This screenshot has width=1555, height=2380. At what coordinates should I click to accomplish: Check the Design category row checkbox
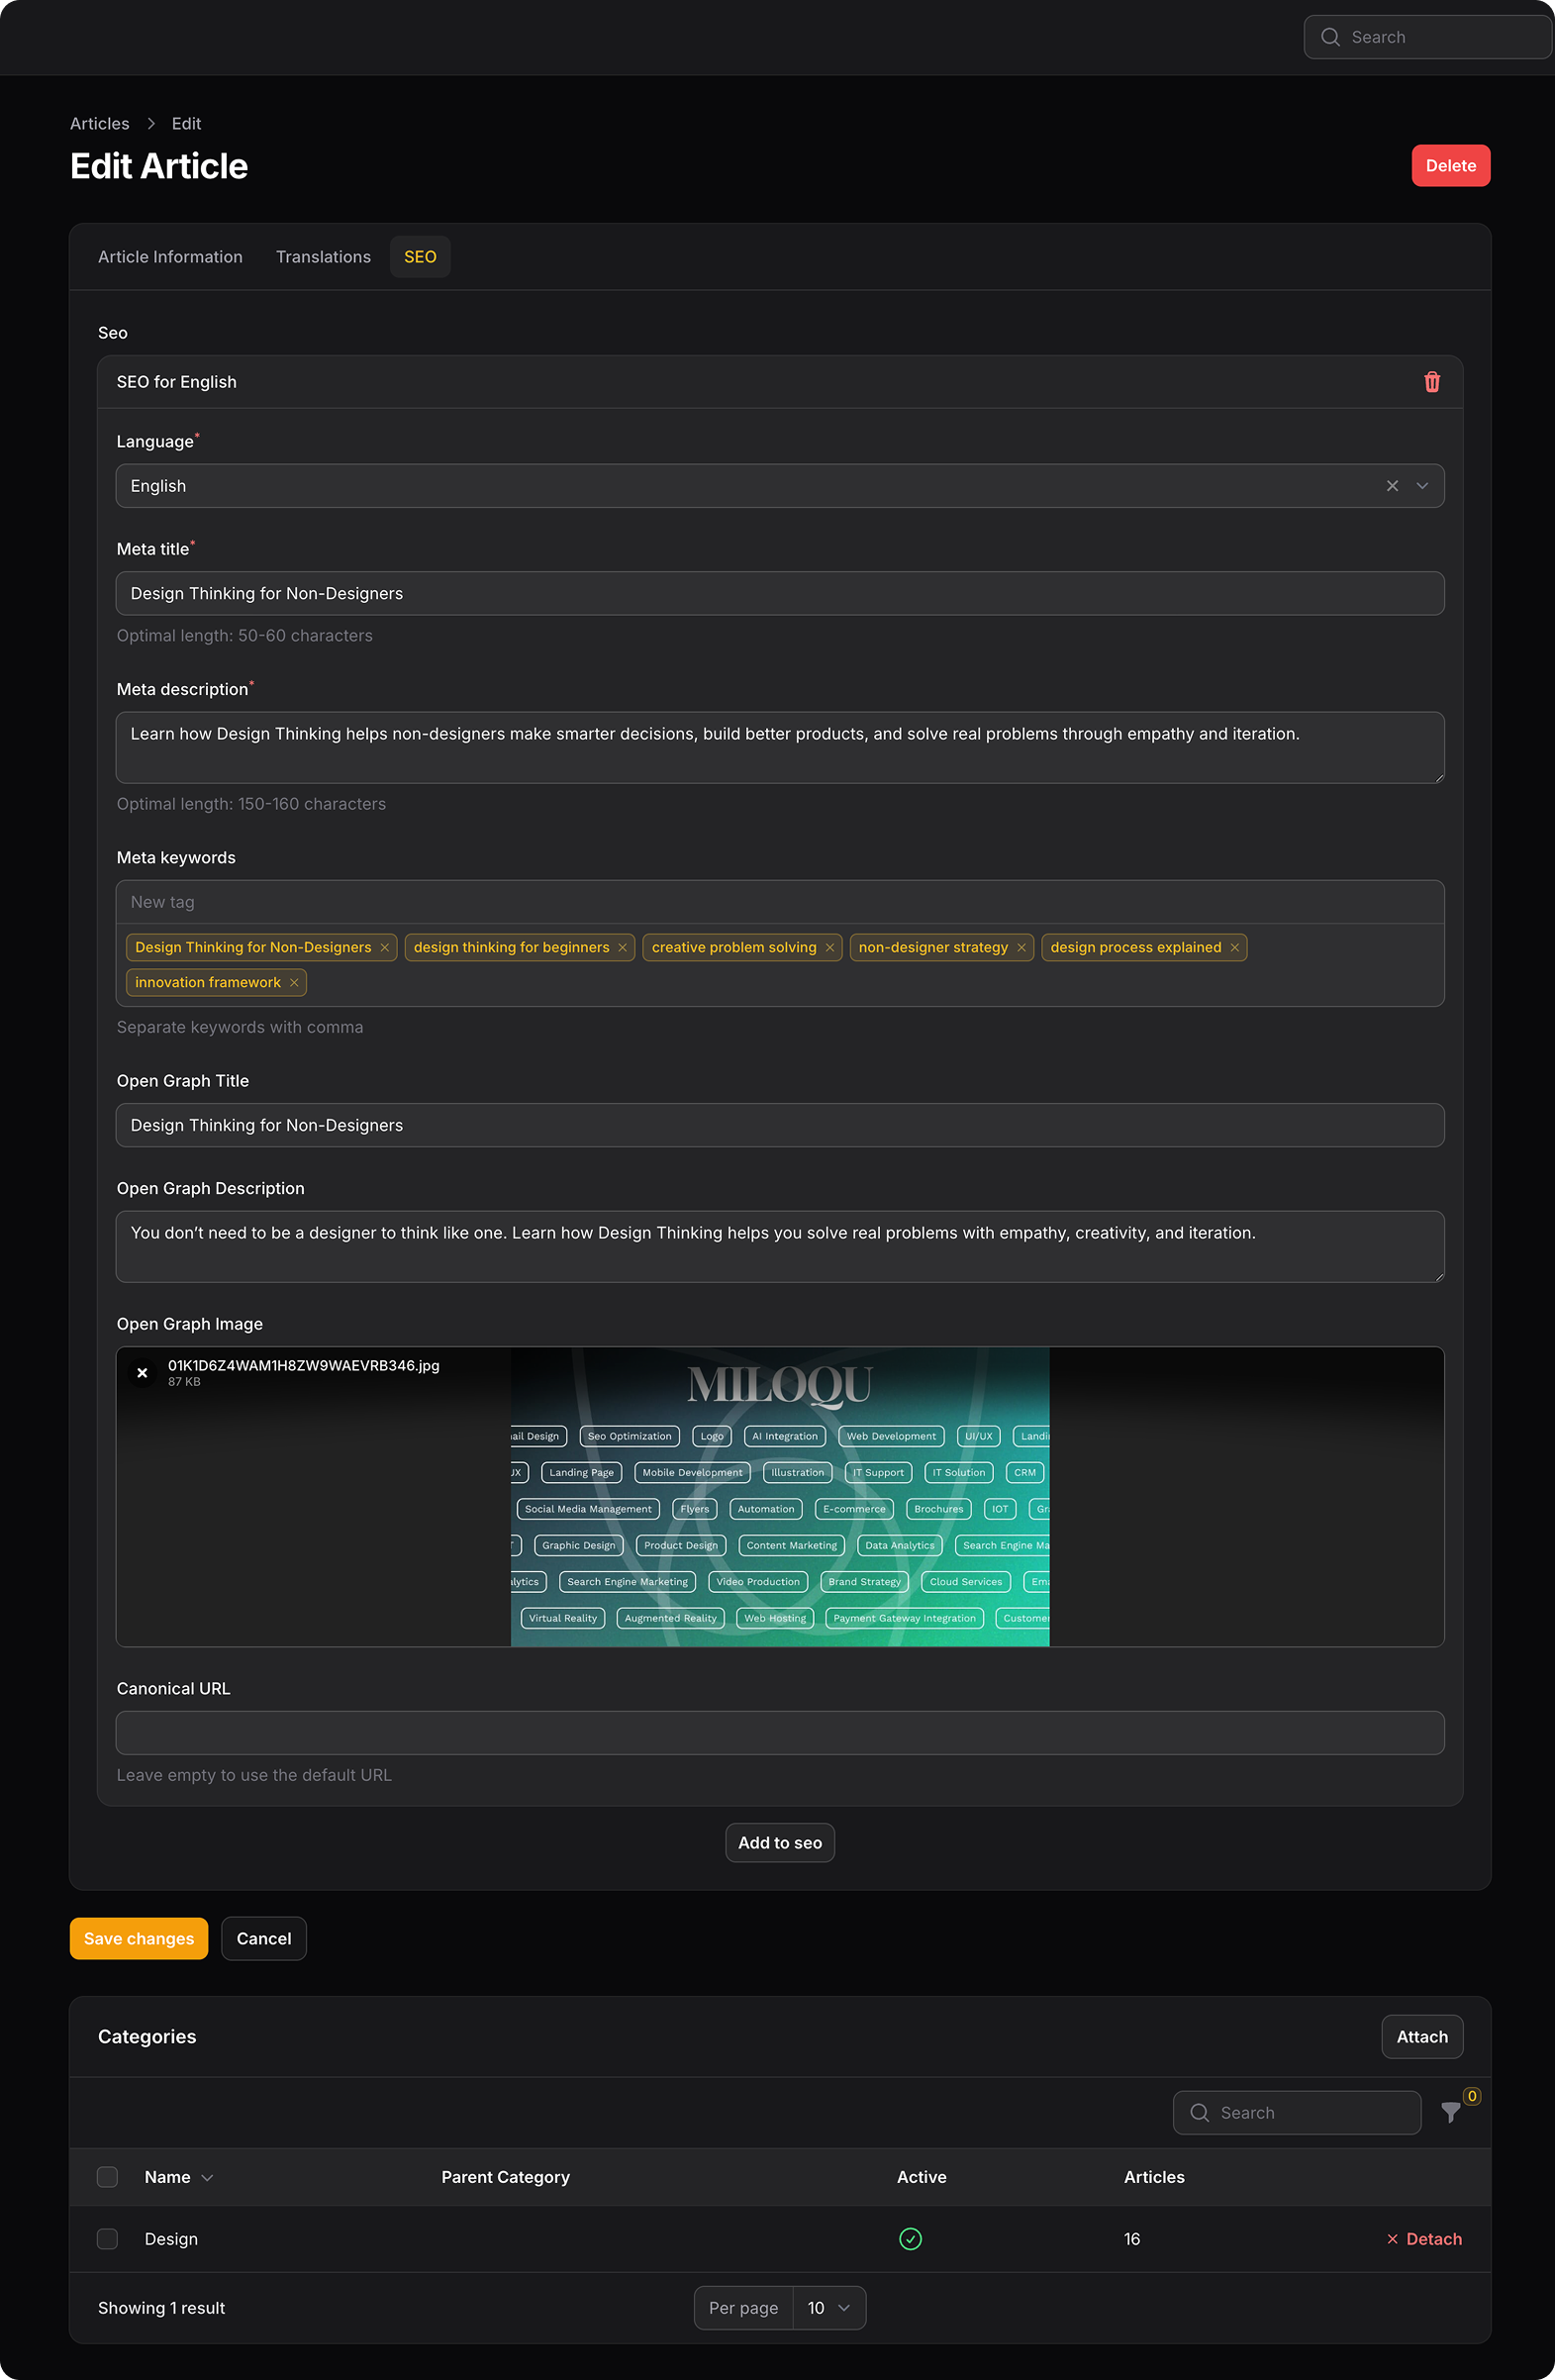coord(107,2239)
